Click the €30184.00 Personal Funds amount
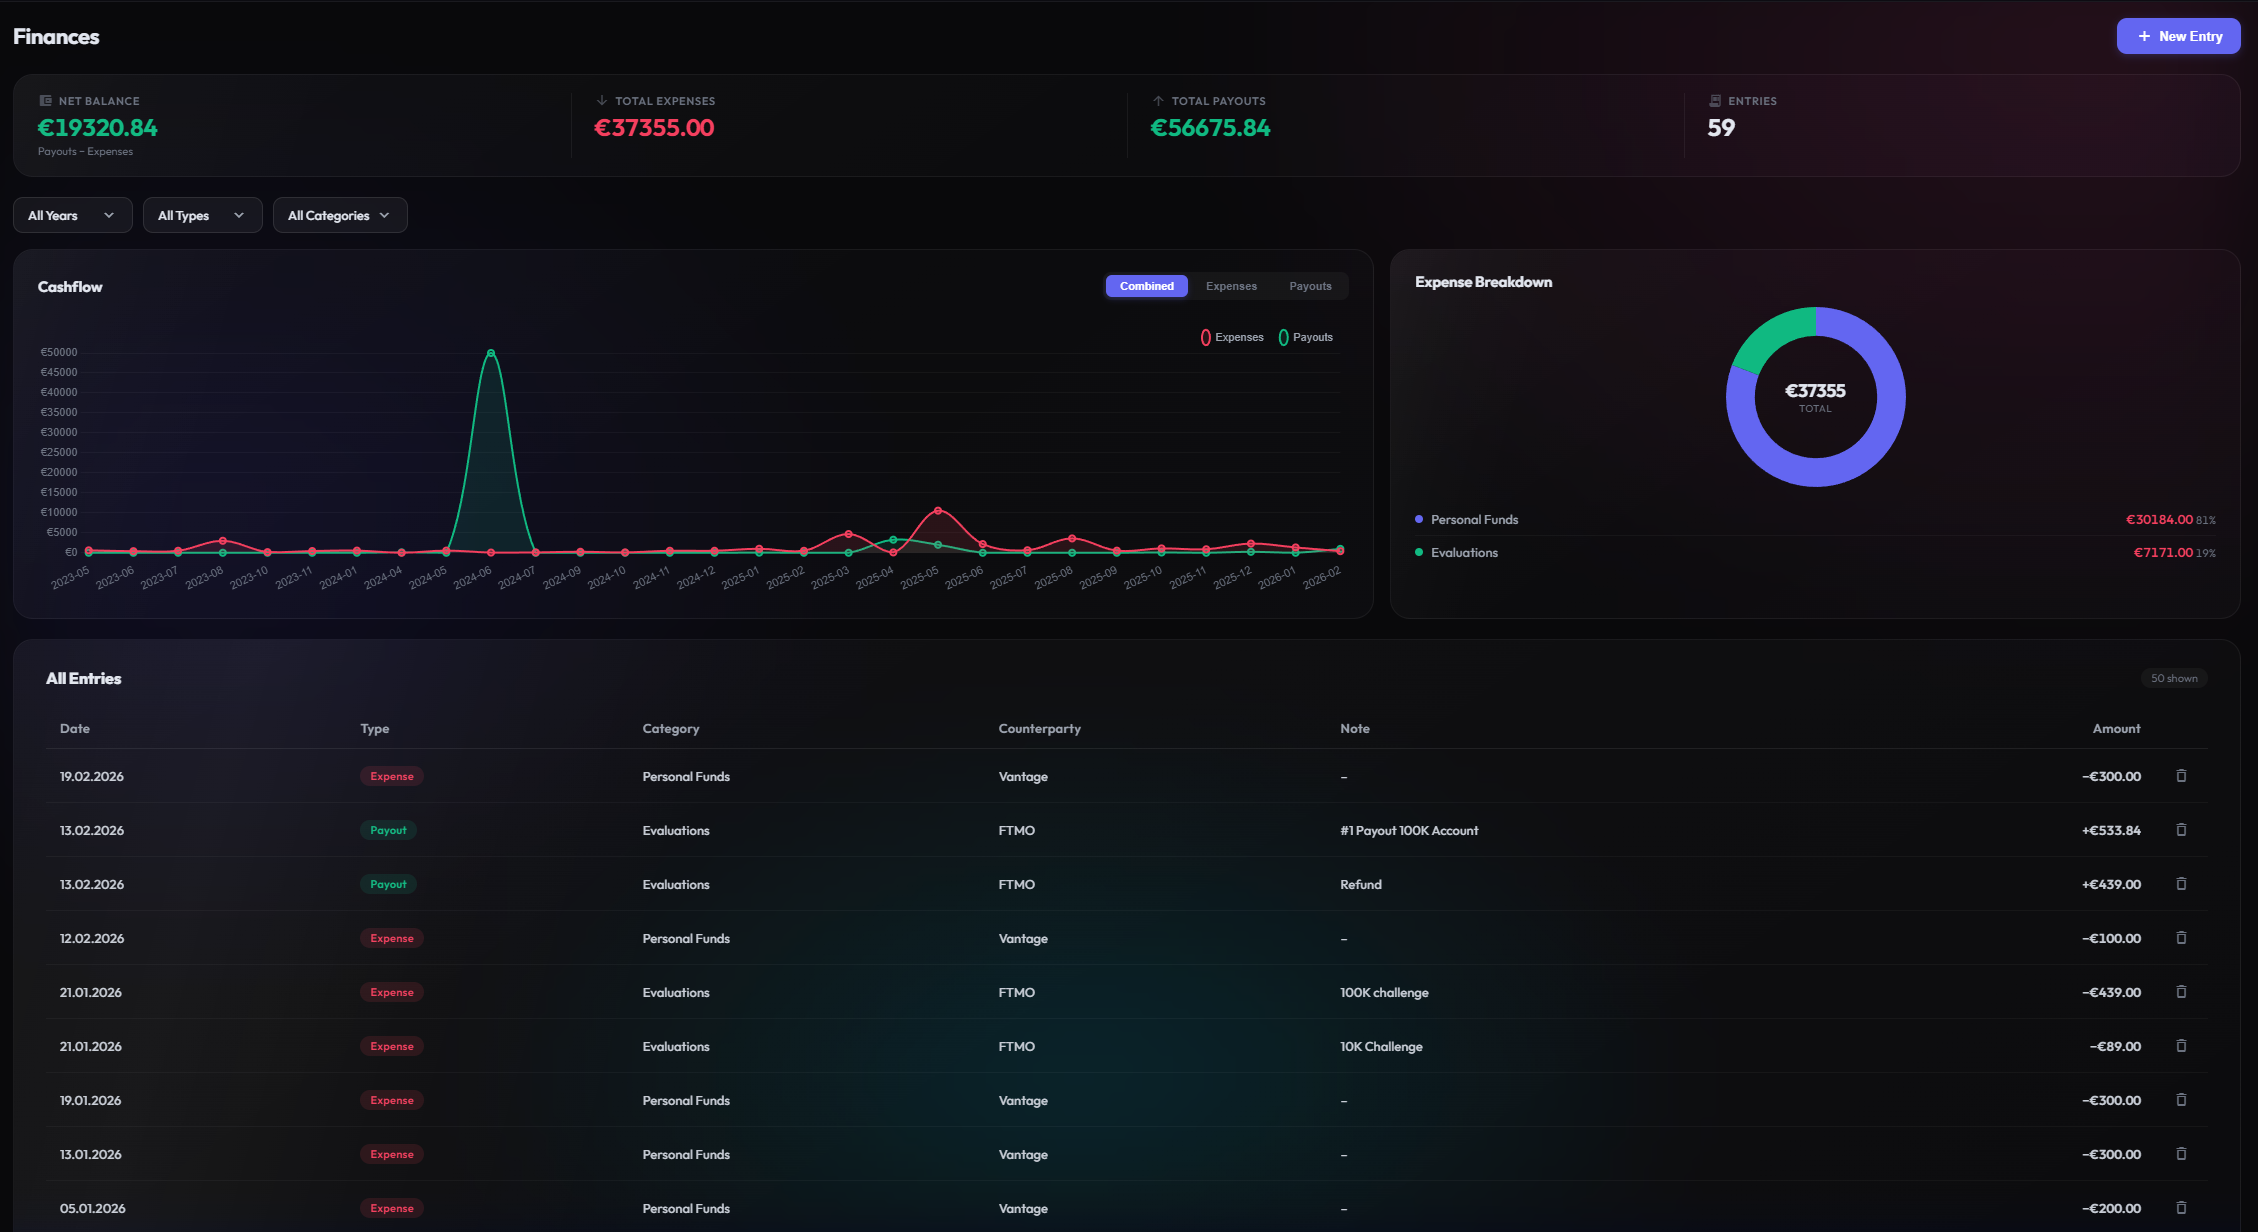This screenshot has height=1232, width=2258. click(x=2158, y=519)
